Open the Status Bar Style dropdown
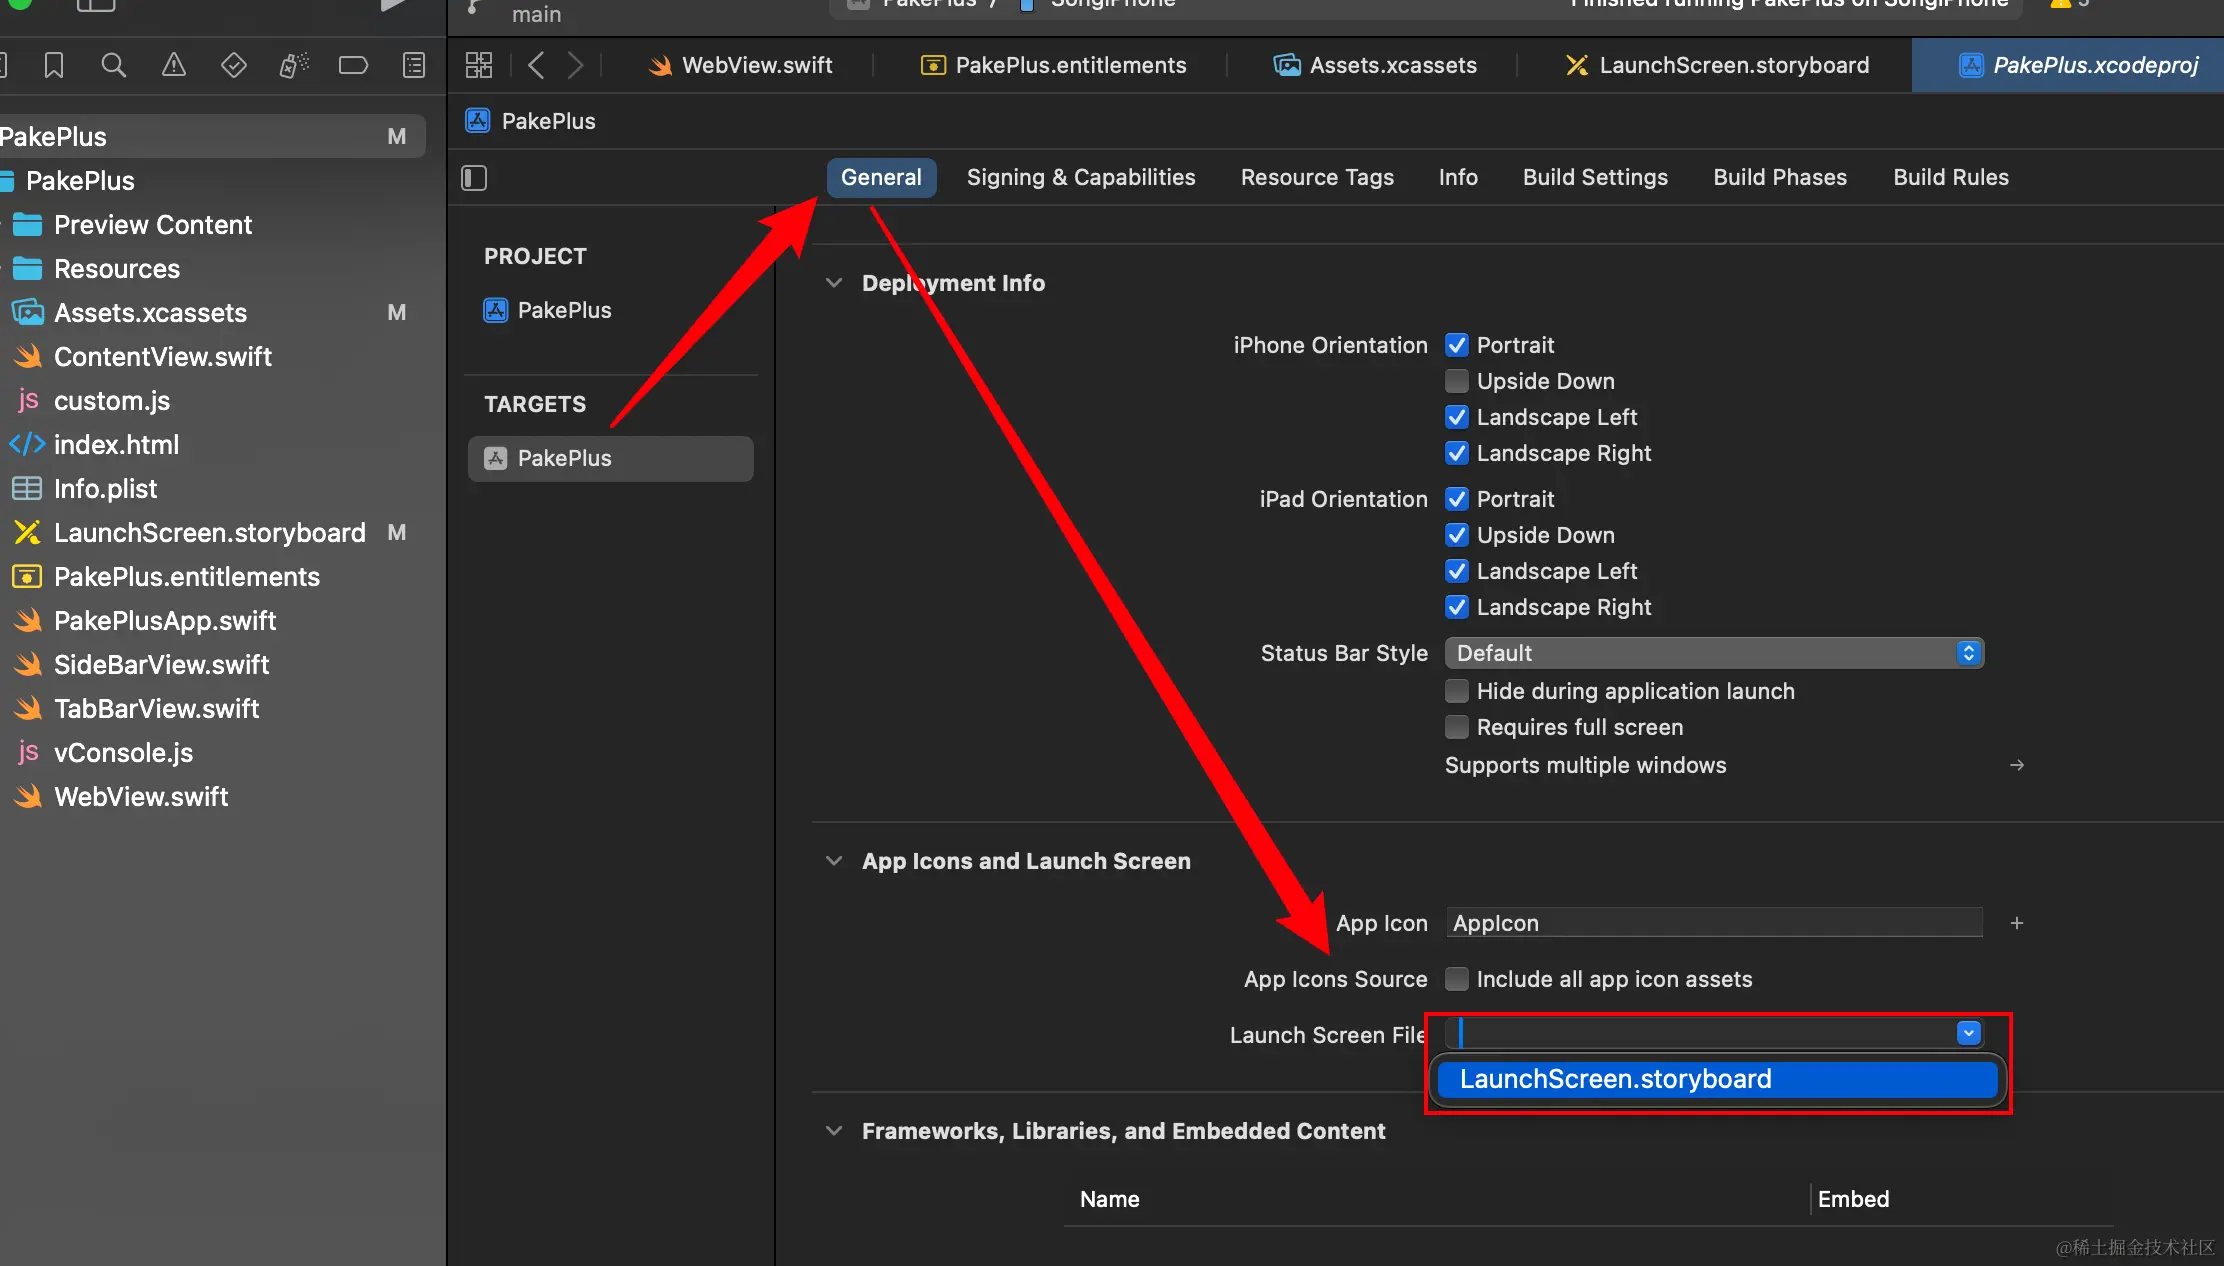2224x1266 pixels. (1714, 653)
